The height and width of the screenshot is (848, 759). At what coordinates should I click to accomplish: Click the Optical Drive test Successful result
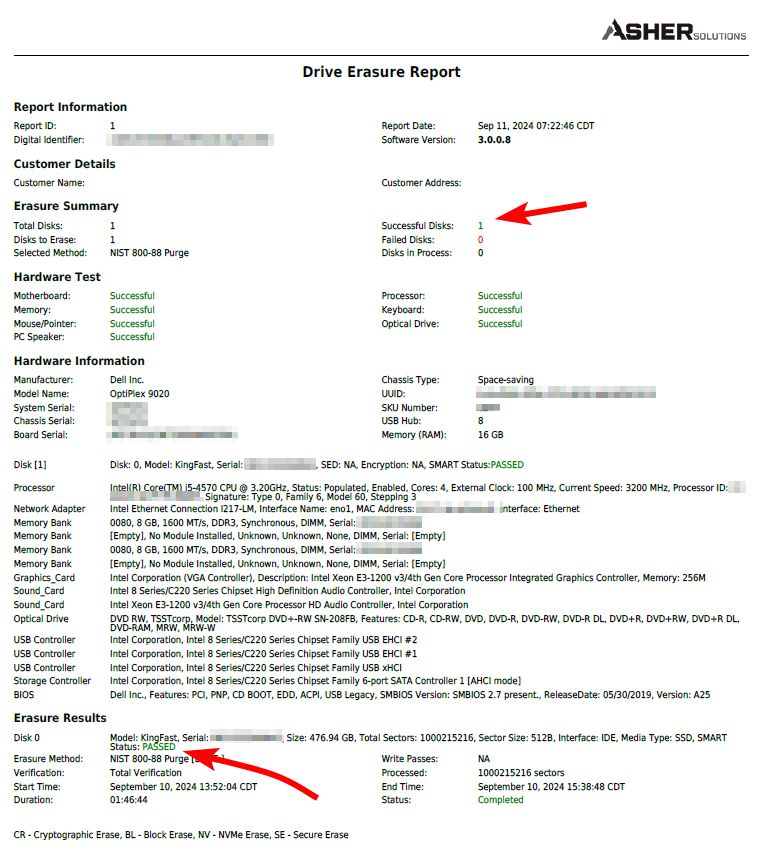pos(500,324)
